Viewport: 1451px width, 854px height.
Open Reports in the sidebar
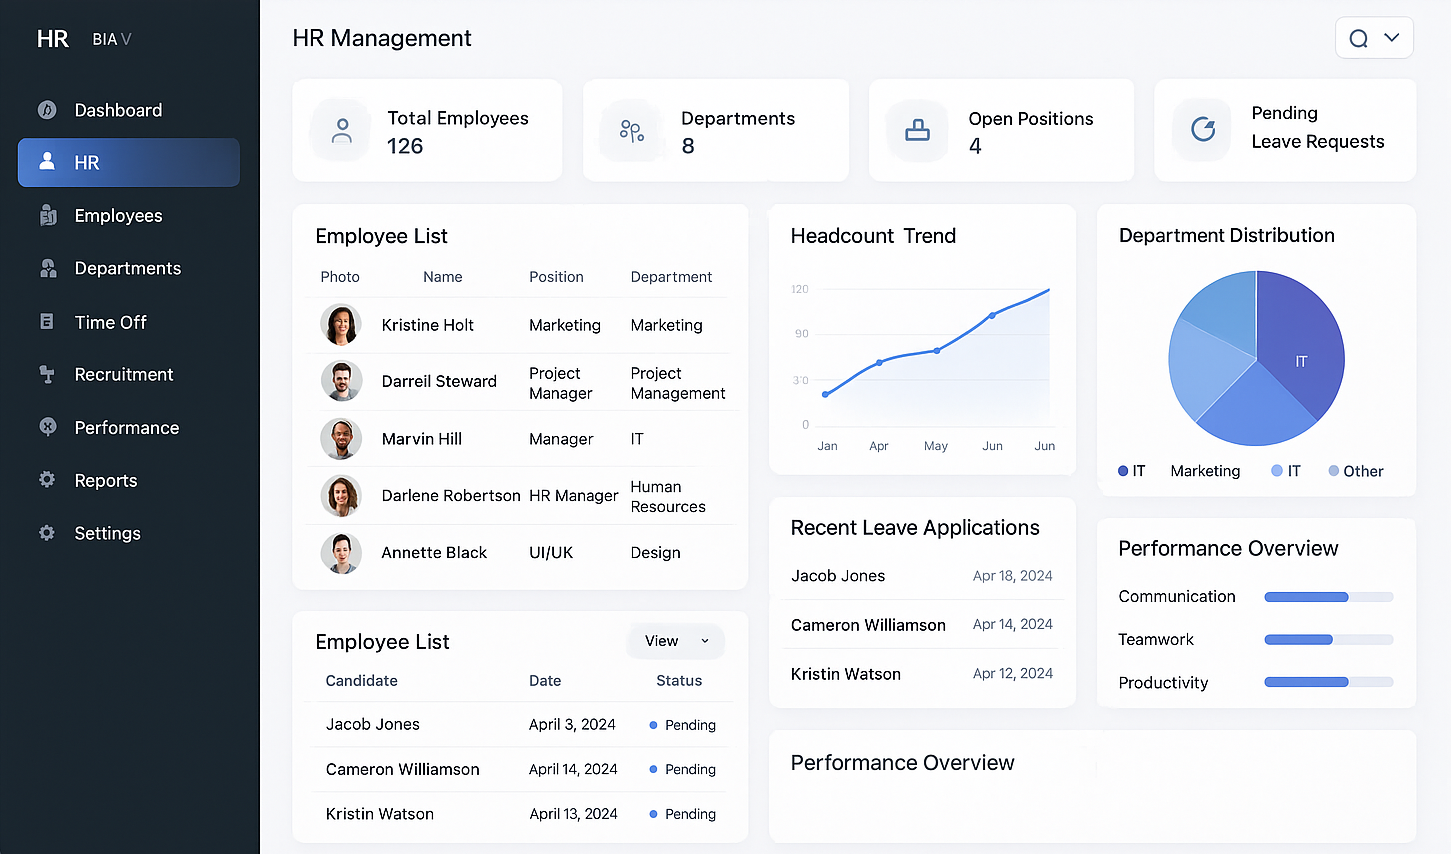(129, 480)
